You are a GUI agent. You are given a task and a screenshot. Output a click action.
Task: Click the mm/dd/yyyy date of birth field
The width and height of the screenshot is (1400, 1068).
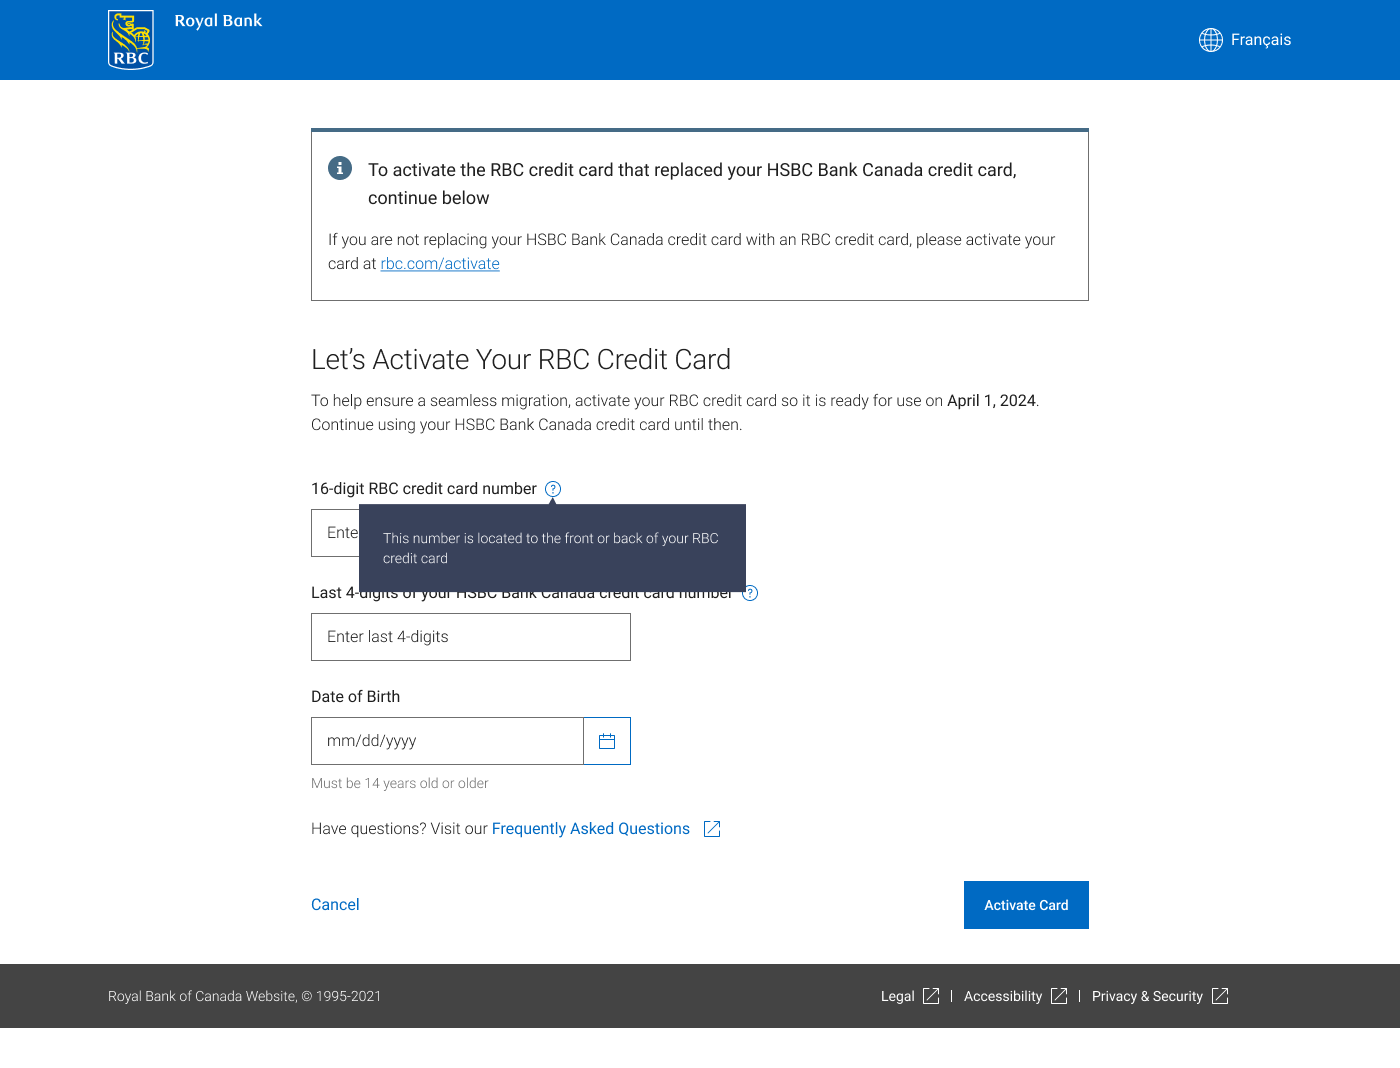[447, 741]
